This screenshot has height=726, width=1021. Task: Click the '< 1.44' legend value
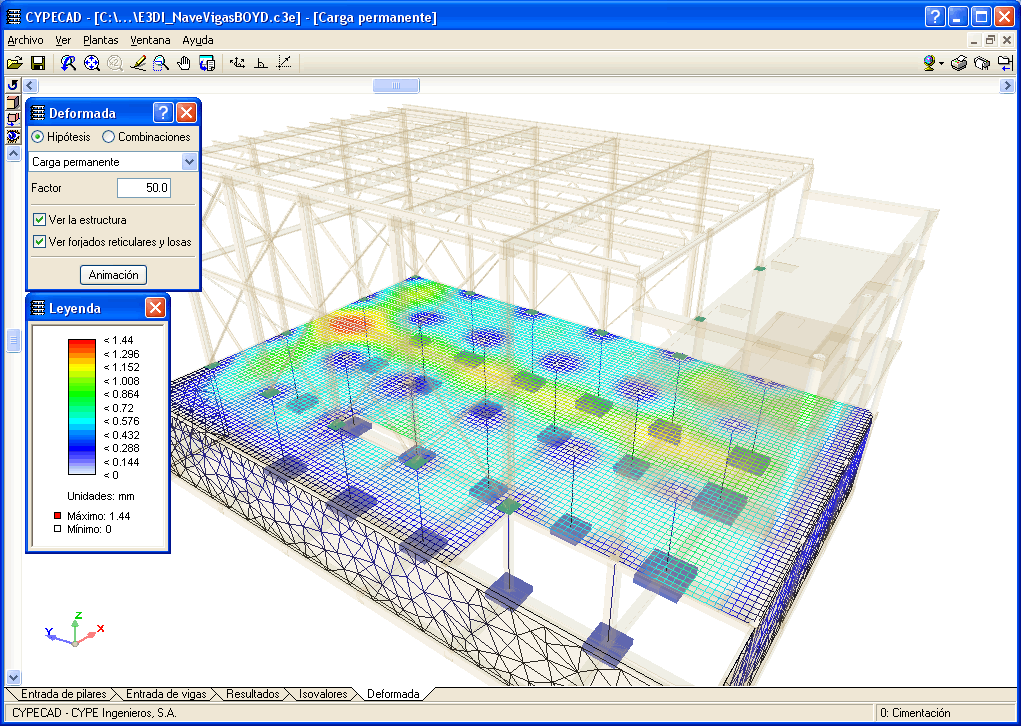119,340
